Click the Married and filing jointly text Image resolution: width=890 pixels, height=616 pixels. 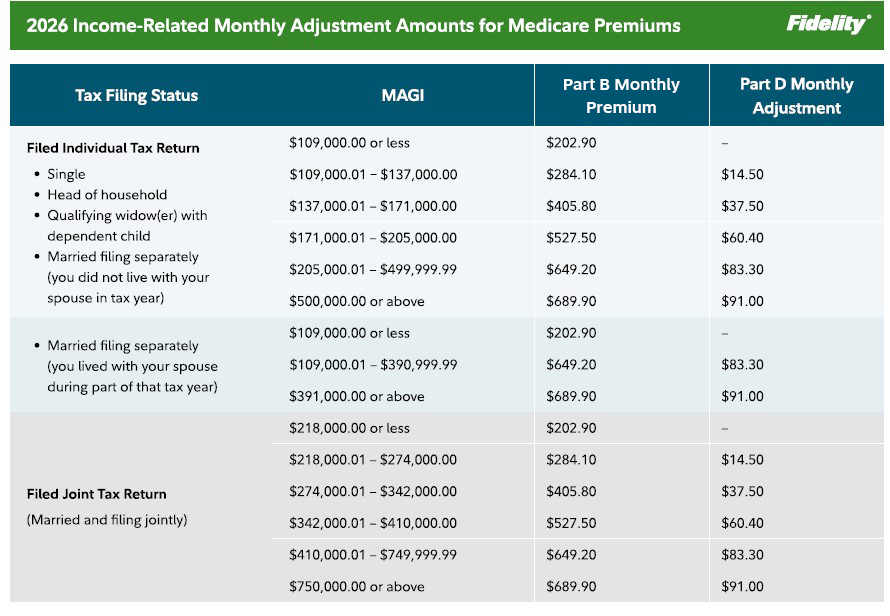click(107, 520)
